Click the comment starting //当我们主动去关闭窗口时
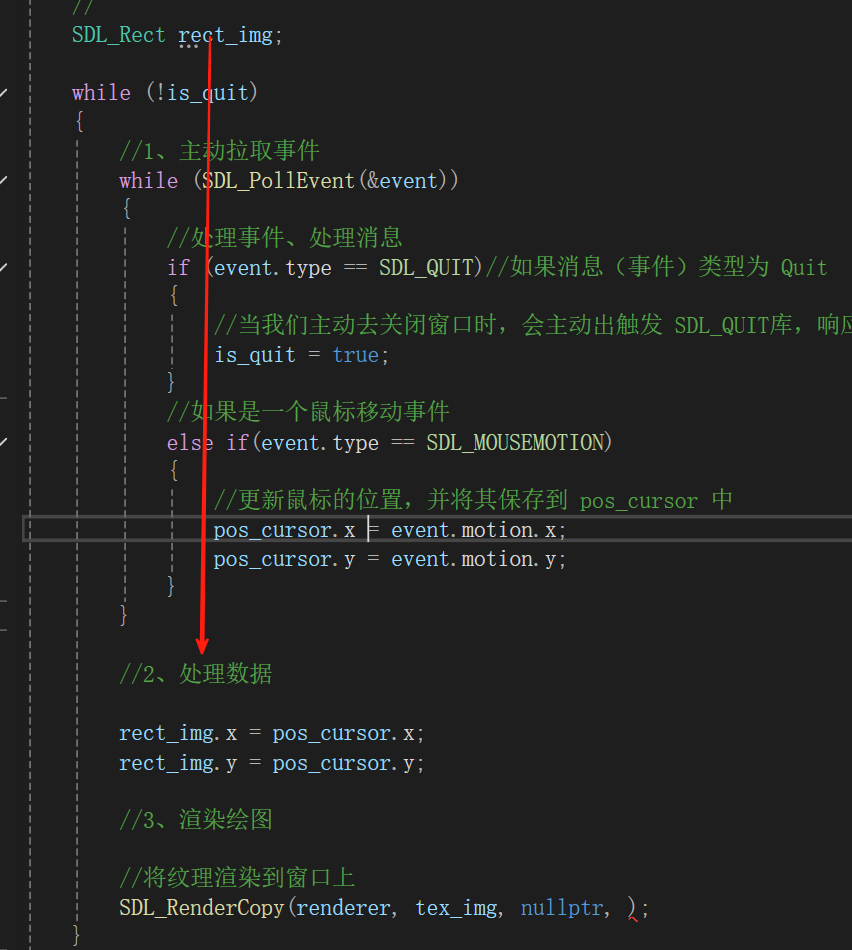Screen dimensions: 852x950 (x=533, y=325)
